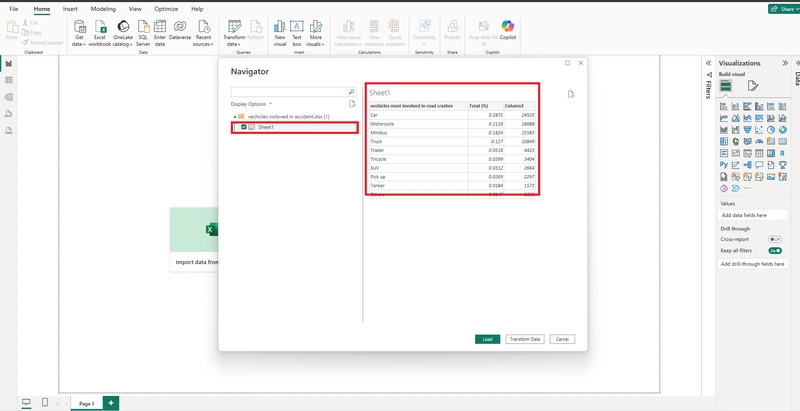Click the Dataverse icon
The image size is (800, 411).
[180, 28]
